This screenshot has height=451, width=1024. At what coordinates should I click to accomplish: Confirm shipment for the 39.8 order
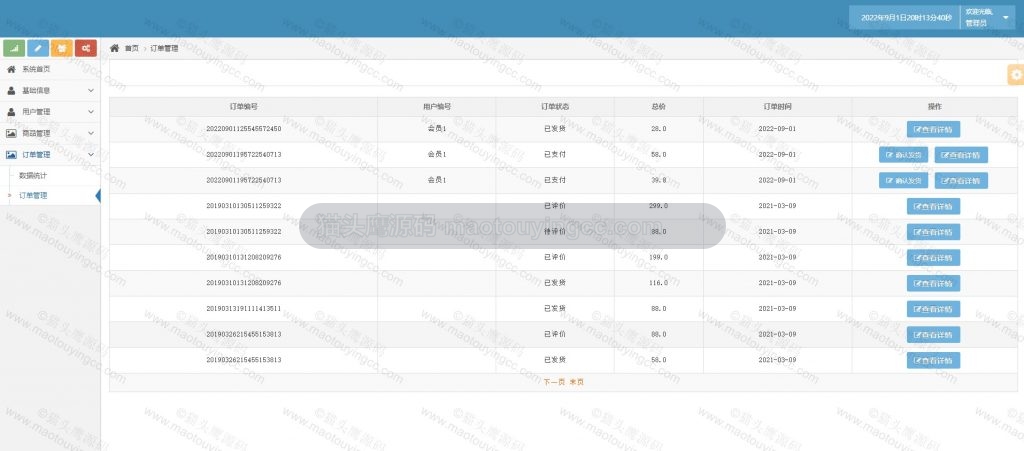903,181
